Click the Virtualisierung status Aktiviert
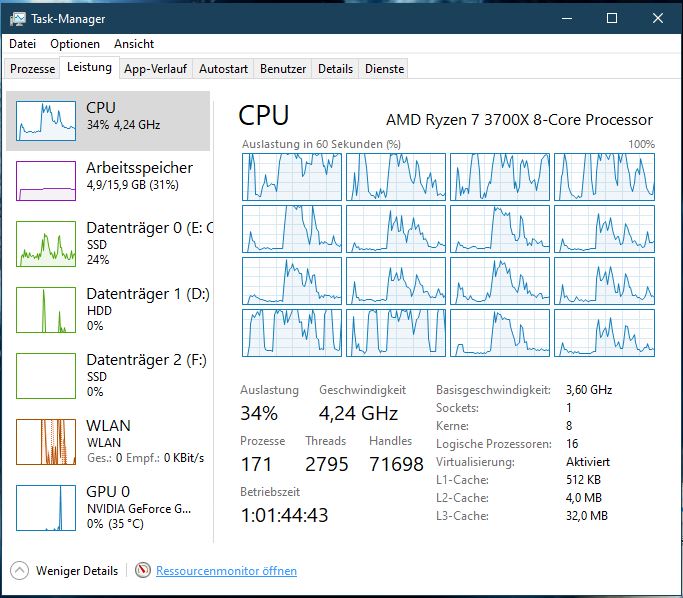The width and height of the screenshot is (683, 598). (588, 462)
